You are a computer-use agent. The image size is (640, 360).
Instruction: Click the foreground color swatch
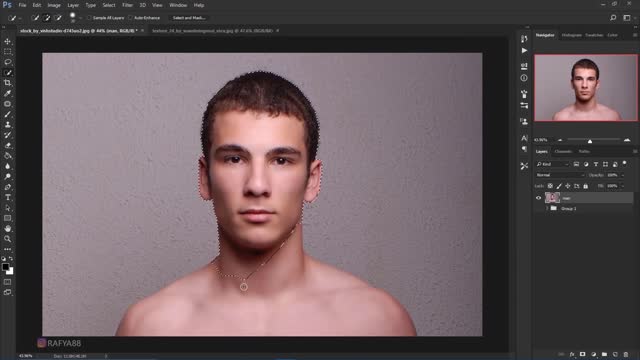(5, 267)
